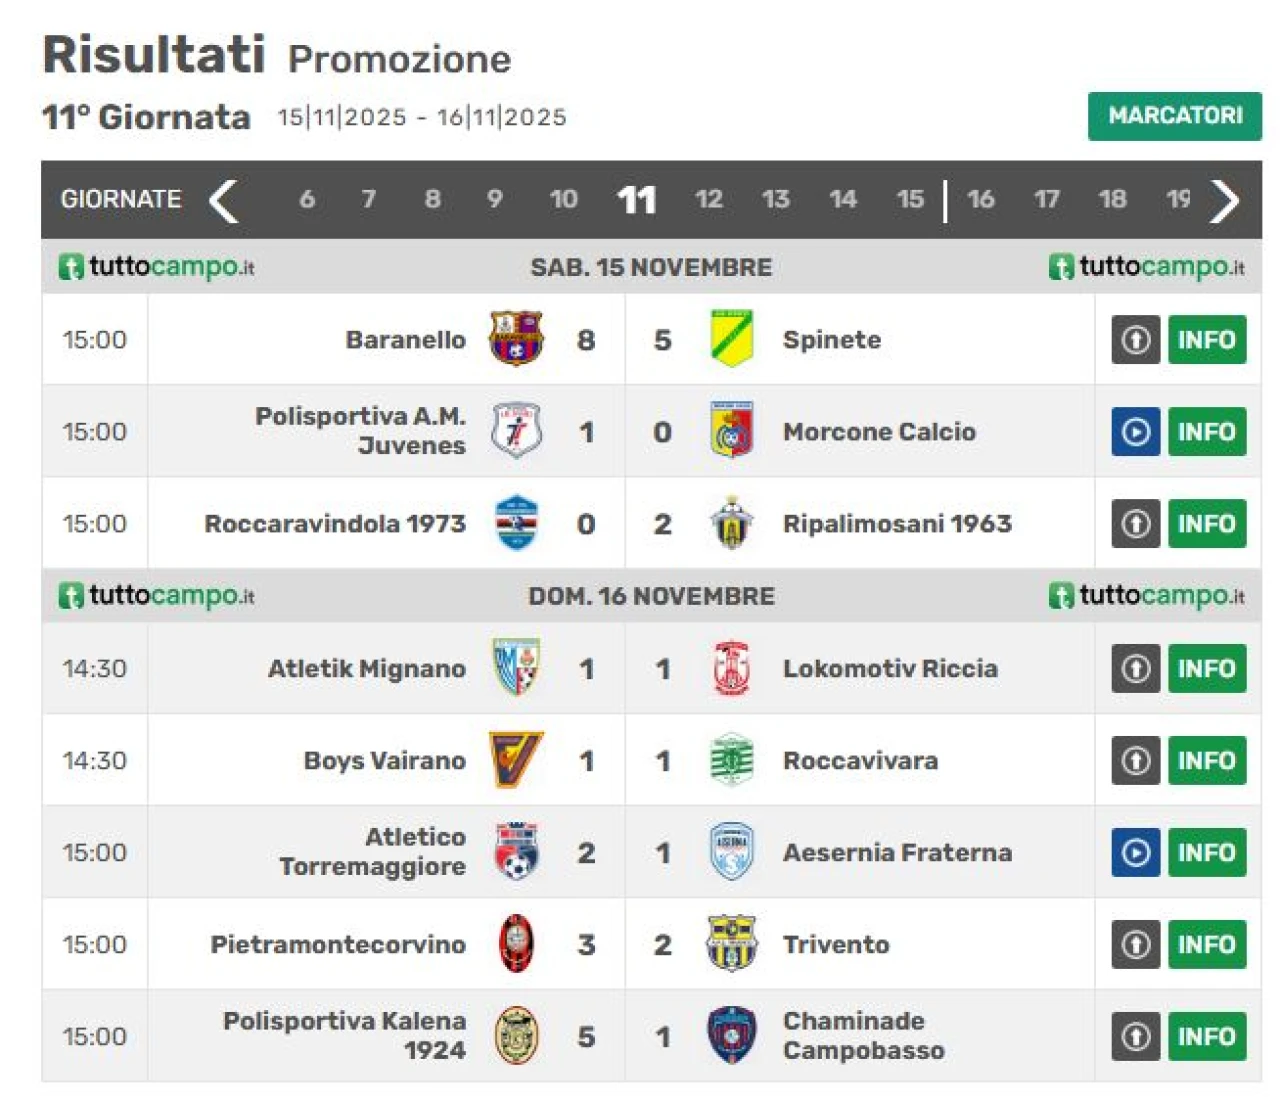The image size is (1280, 1102).
Task: Switch to giornata 10
Action: [563, 200]
